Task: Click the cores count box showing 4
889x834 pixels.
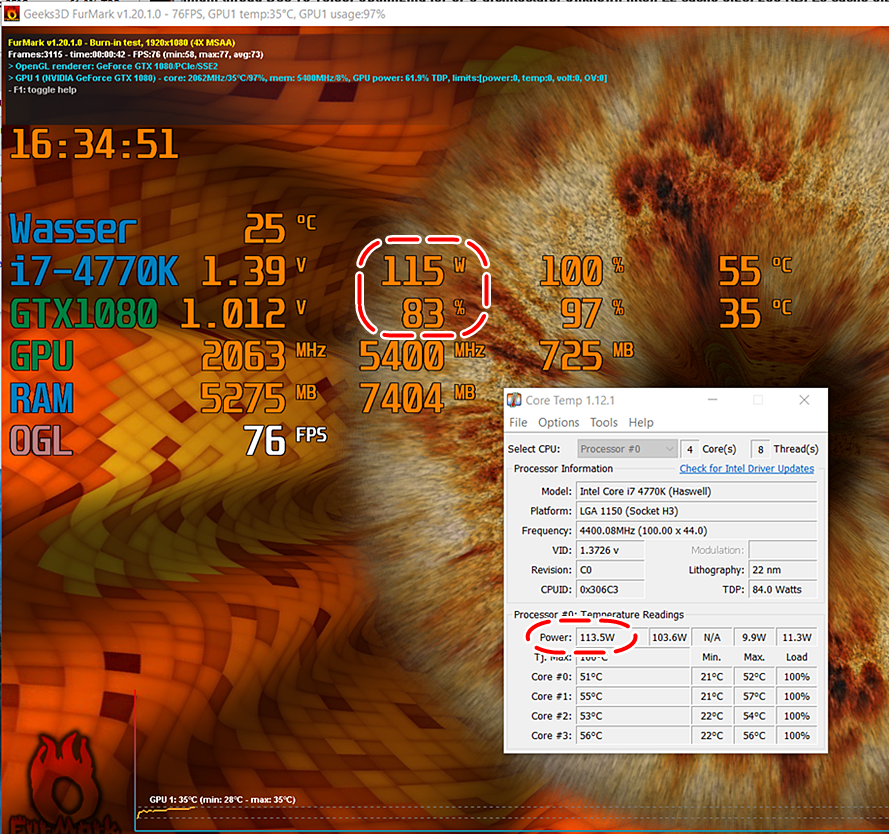Action: (689, 449)
